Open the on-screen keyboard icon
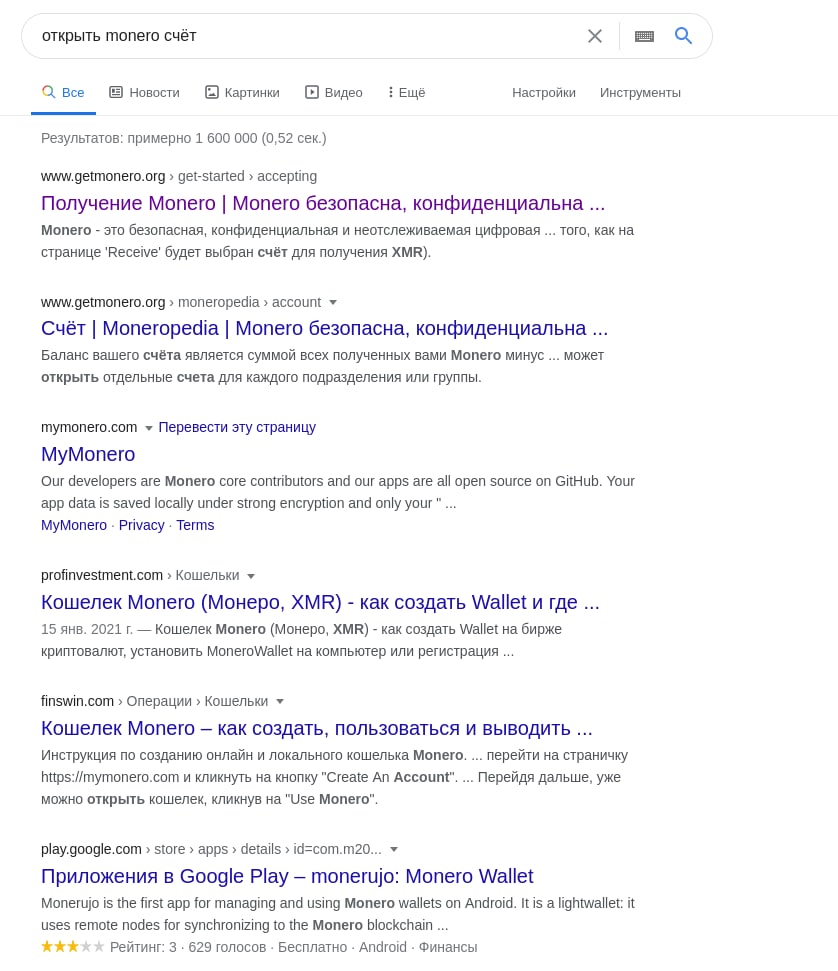 (644, 36)
